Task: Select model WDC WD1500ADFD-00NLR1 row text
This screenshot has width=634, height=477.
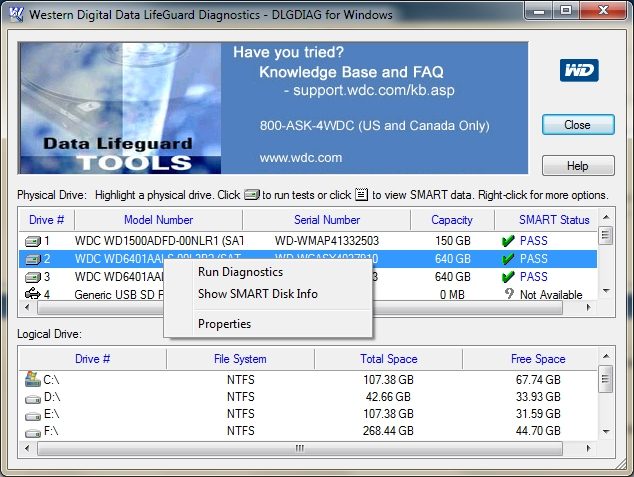Action: (159, 241)
